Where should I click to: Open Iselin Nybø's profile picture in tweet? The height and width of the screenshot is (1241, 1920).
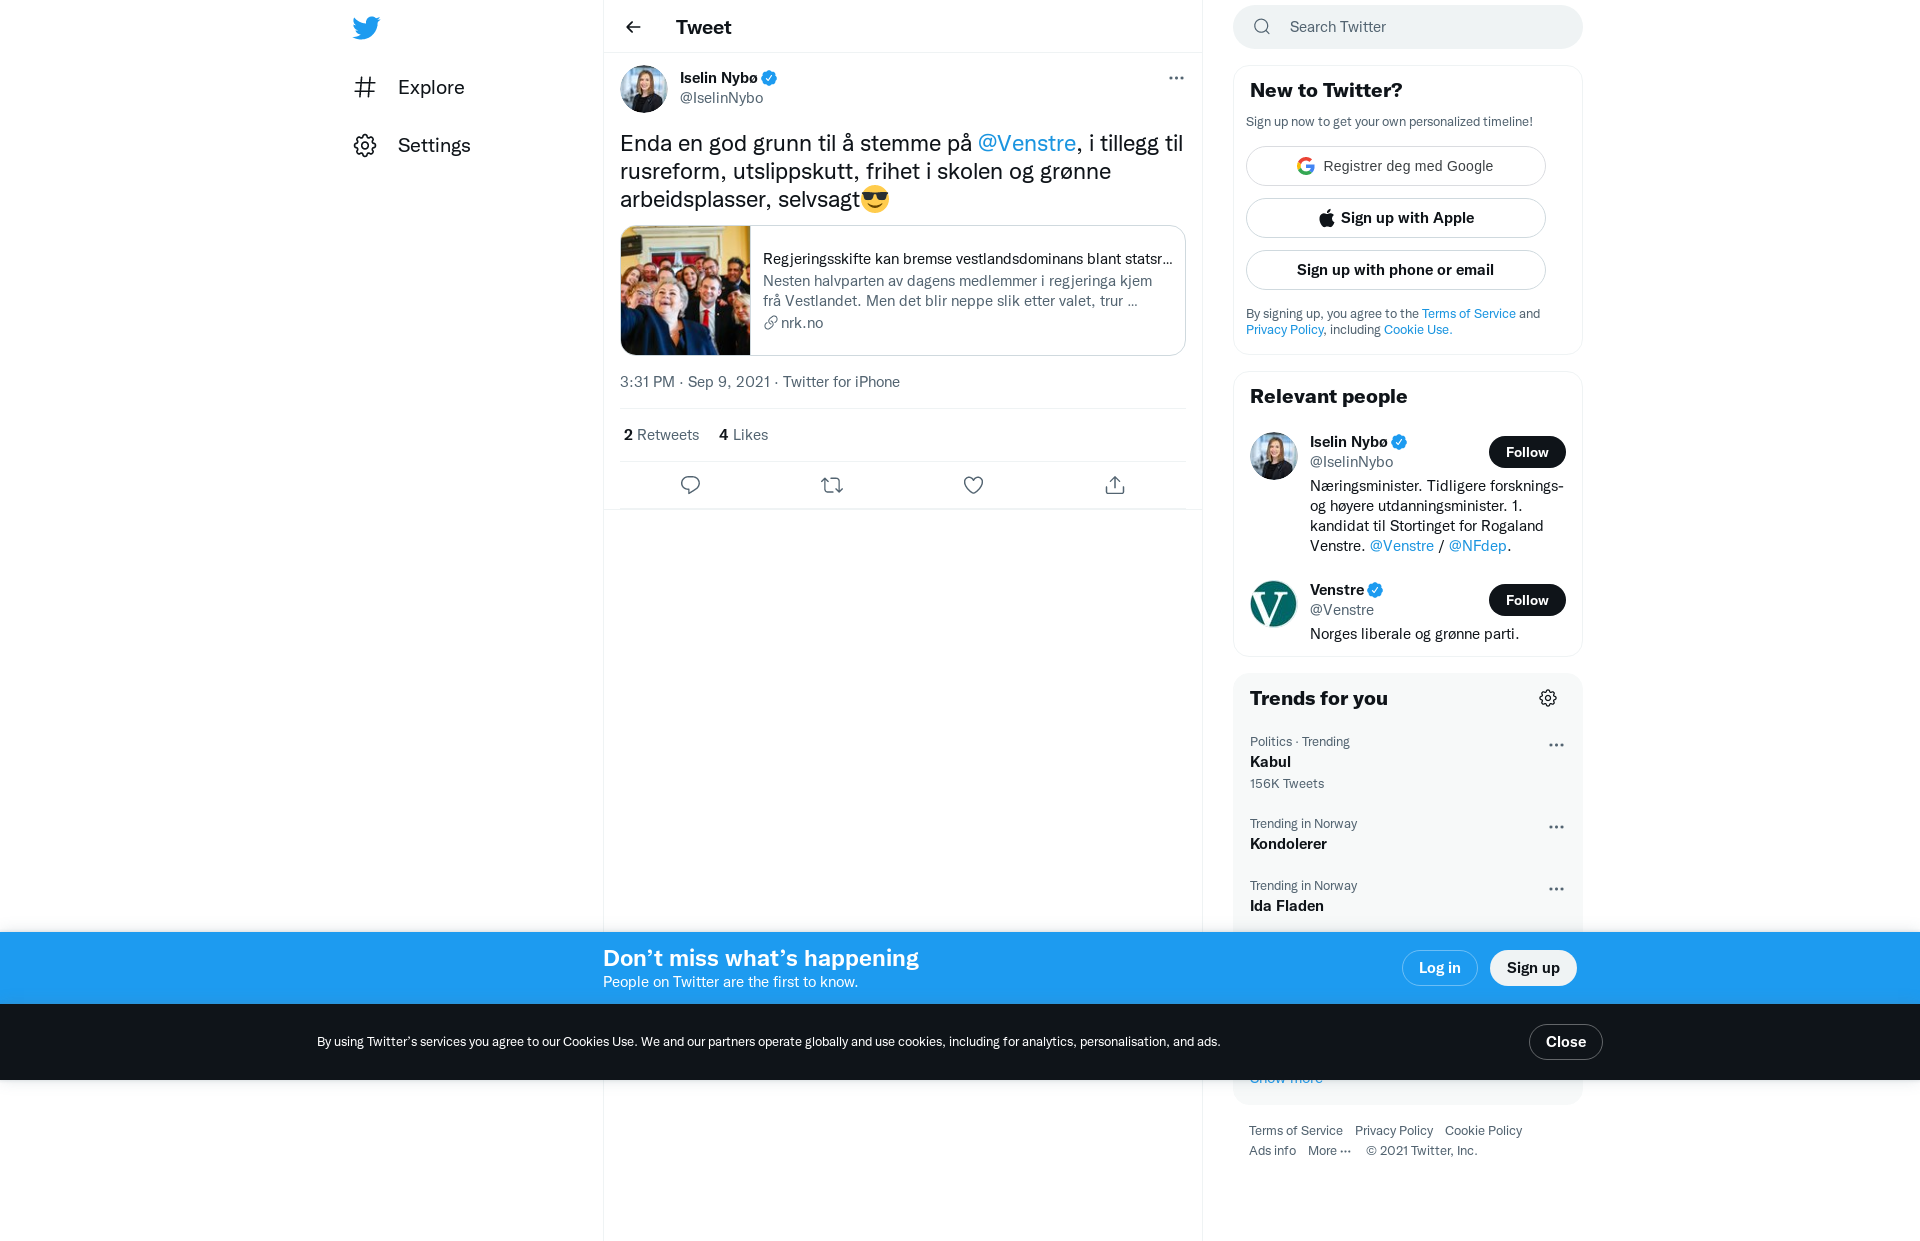click(644, 89)
